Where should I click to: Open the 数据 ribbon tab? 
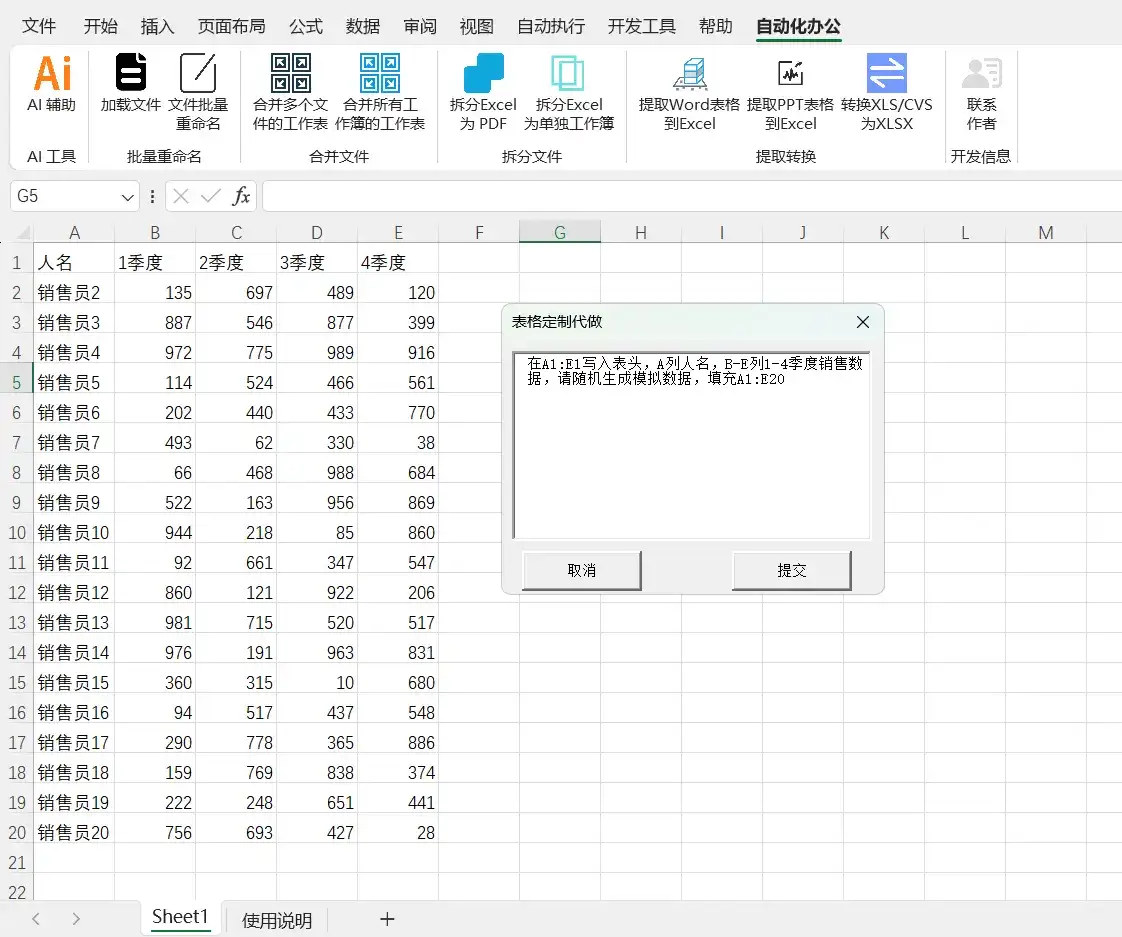(362, 27)
